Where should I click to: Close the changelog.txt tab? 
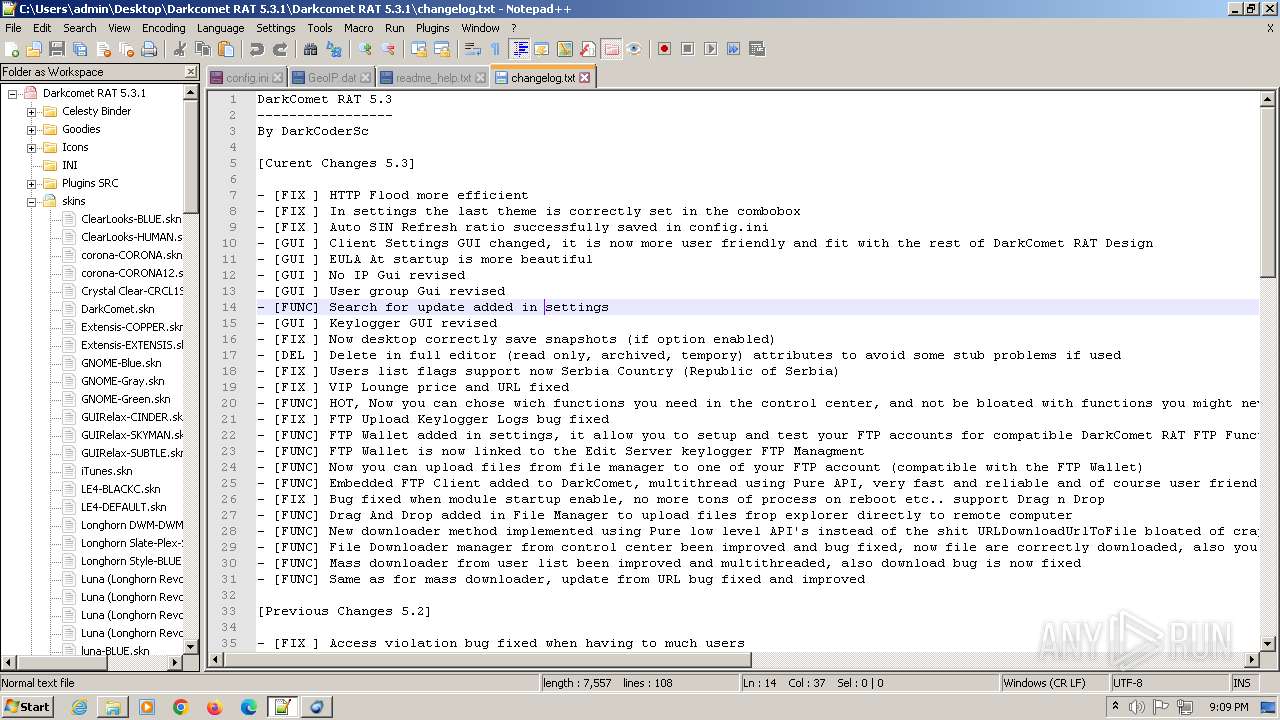[x=585, y=77]
